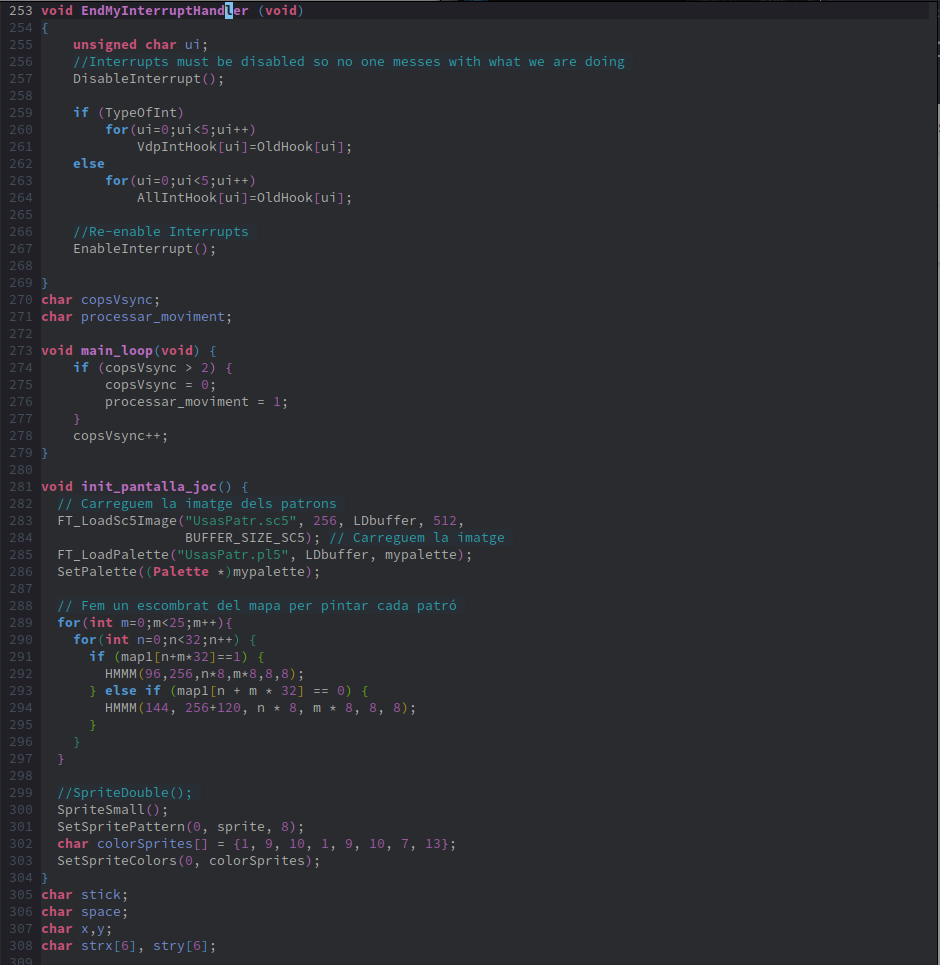
Task: Click line number 281 in gutter
Action: [x=20, y=487]
